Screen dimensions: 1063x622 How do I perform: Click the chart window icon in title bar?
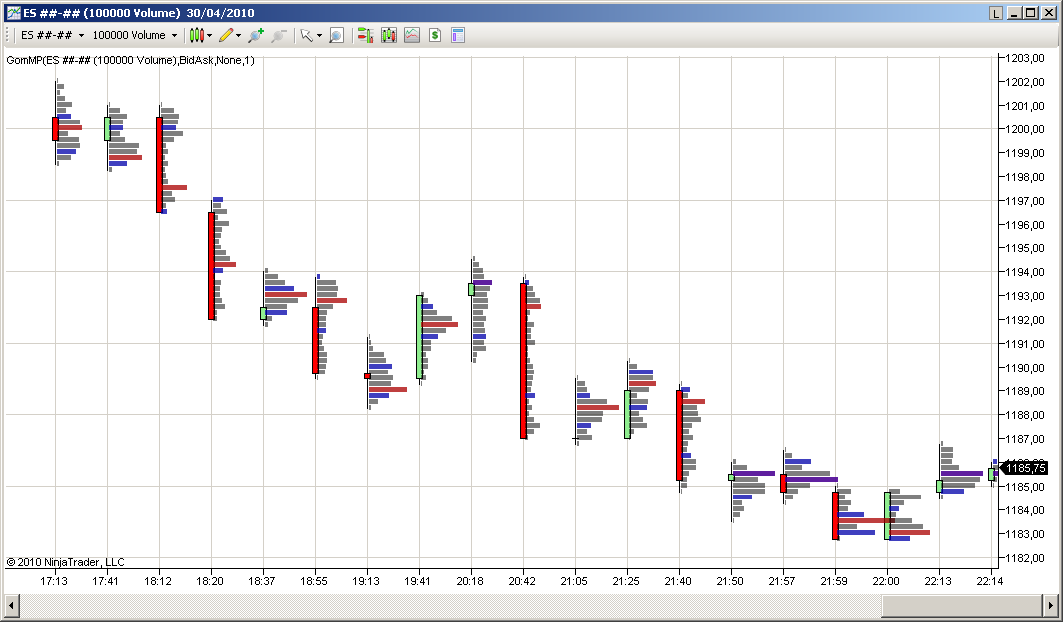click(13, 12)
